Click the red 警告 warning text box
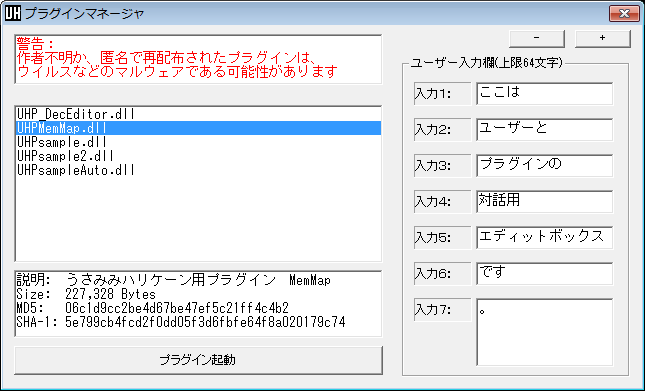This screenshot has width=645, height=391. click(198, 59)
